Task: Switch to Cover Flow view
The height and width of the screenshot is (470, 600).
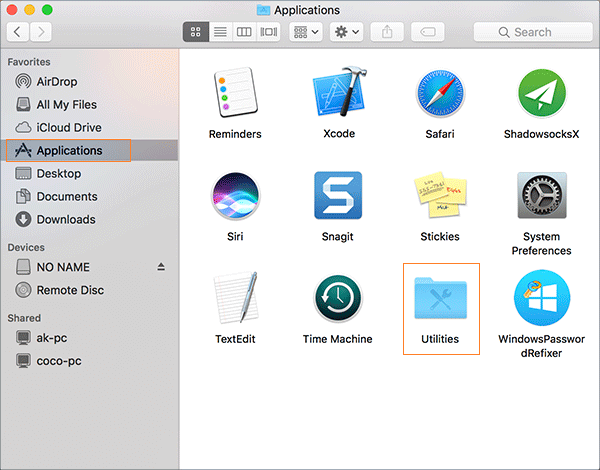Action: pyautogui.click(x=269, y=32)
